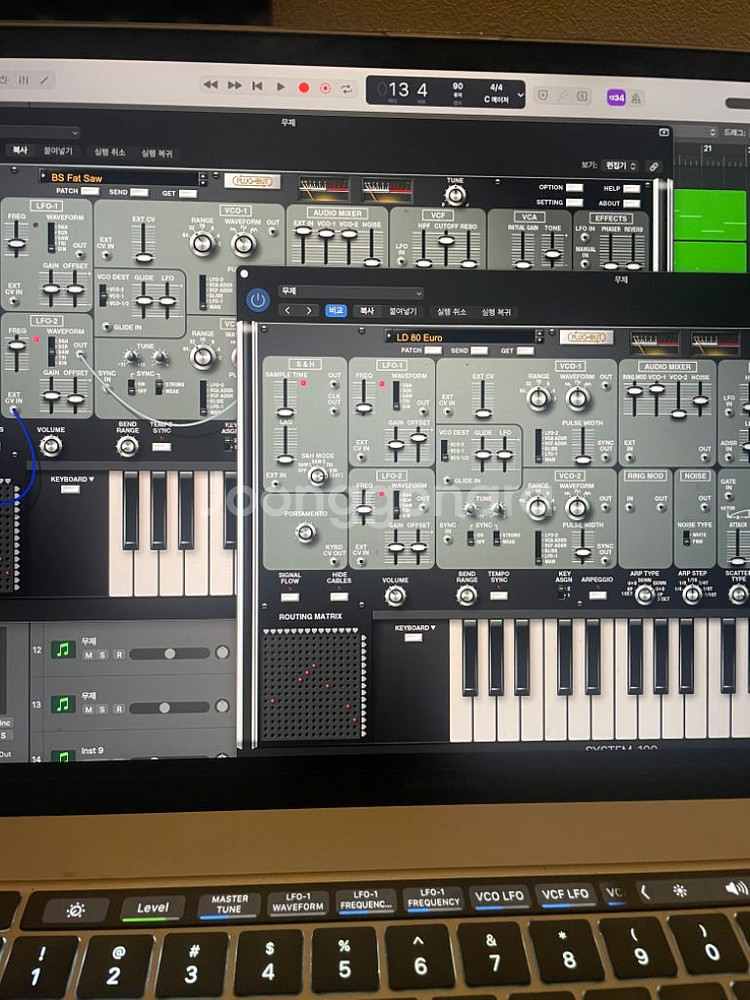Click the PORTAMENTO knob
The width and height of the screenshot is (750, 1000).
tap(306, 532)
